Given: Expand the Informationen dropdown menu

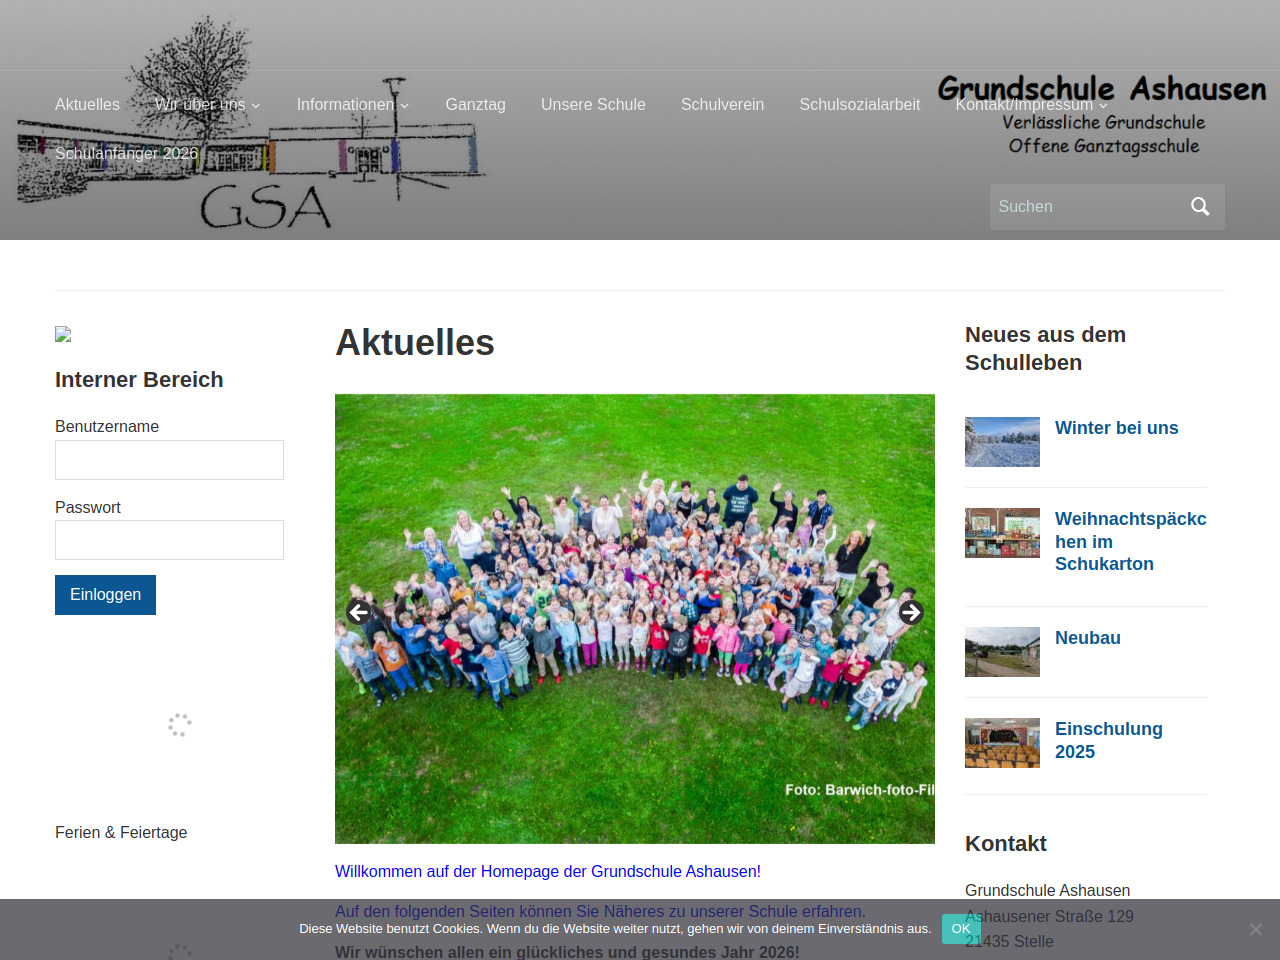Looking at the screenshot, I should [x=352, y=105].
